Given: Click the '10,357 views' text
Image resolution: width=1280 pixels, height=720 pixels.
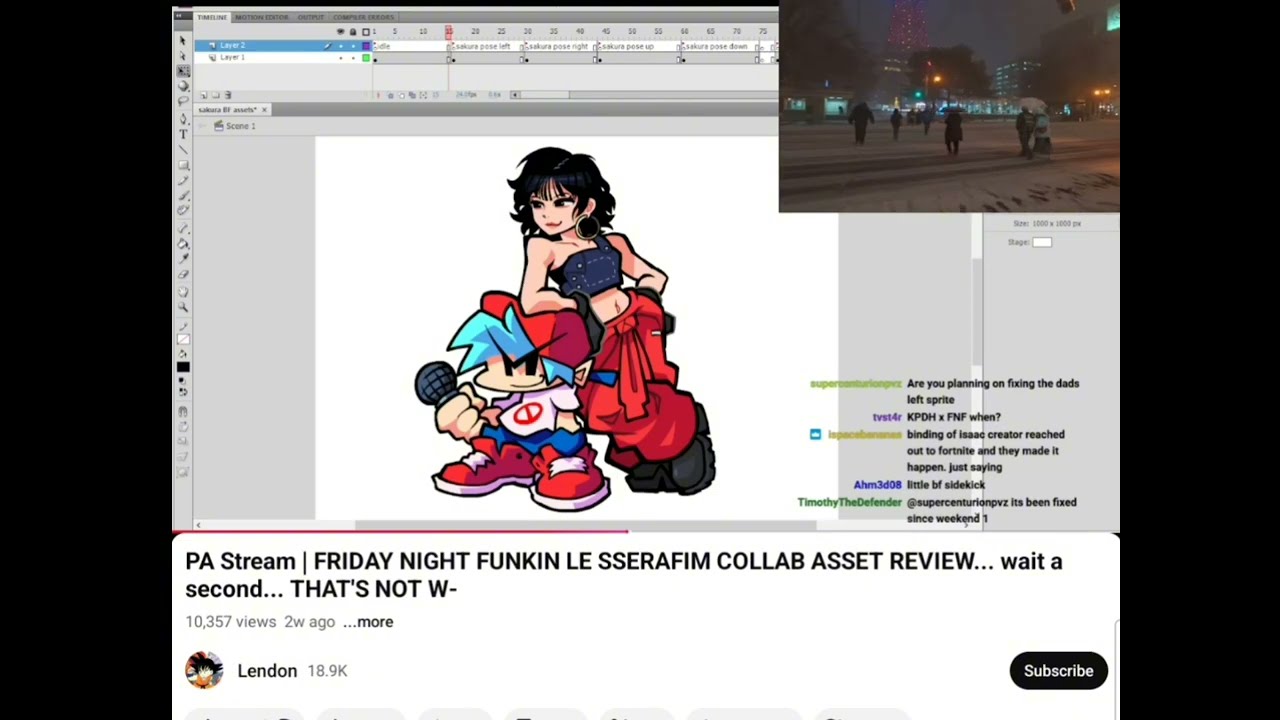Looking at the screenshot, I should [x=230, y=621].
